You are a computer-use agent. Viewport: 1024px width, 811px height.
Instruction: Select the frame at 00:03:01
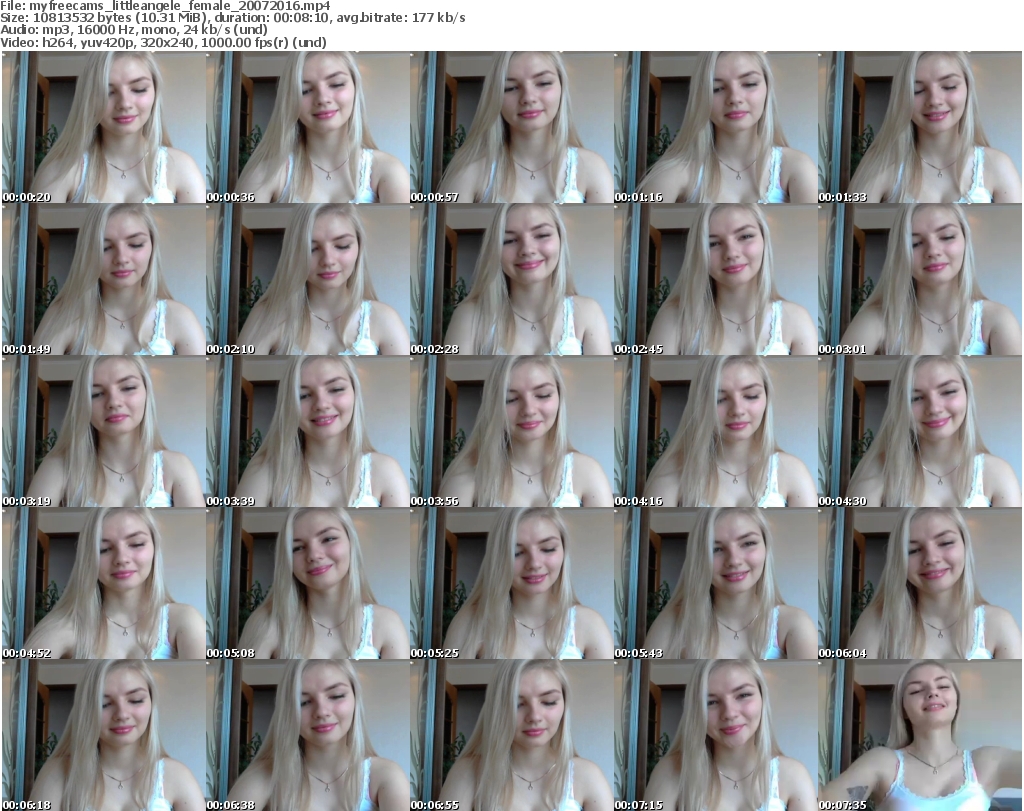[x=920, y=279]
